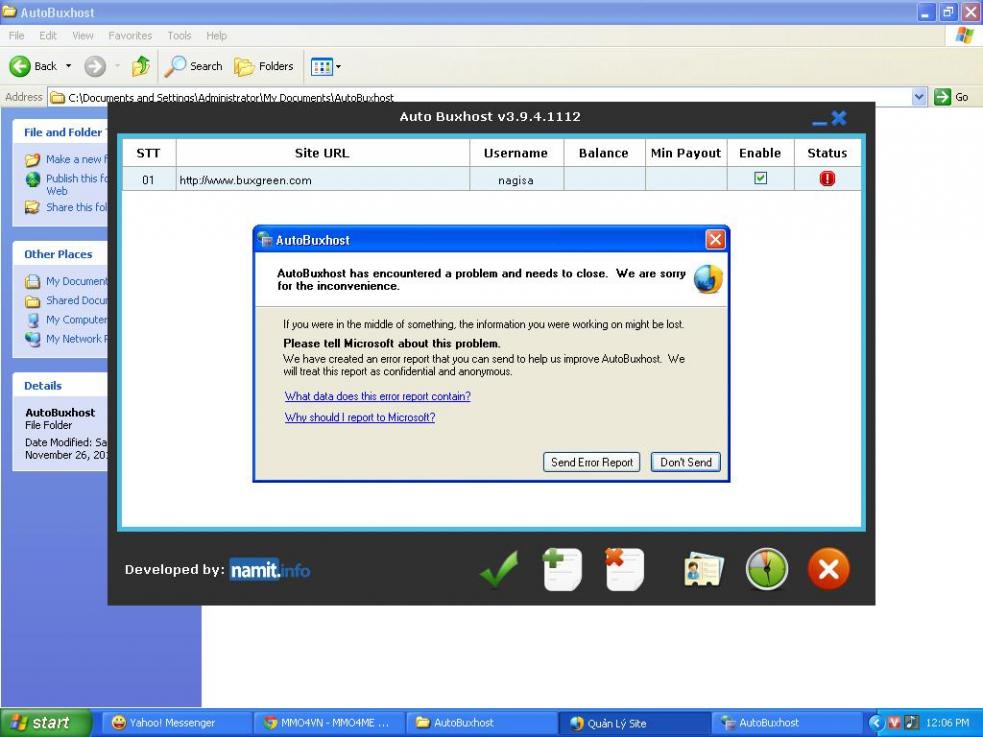
Task: Open My Documents in Other Places
Action: [x=66, y=281]
